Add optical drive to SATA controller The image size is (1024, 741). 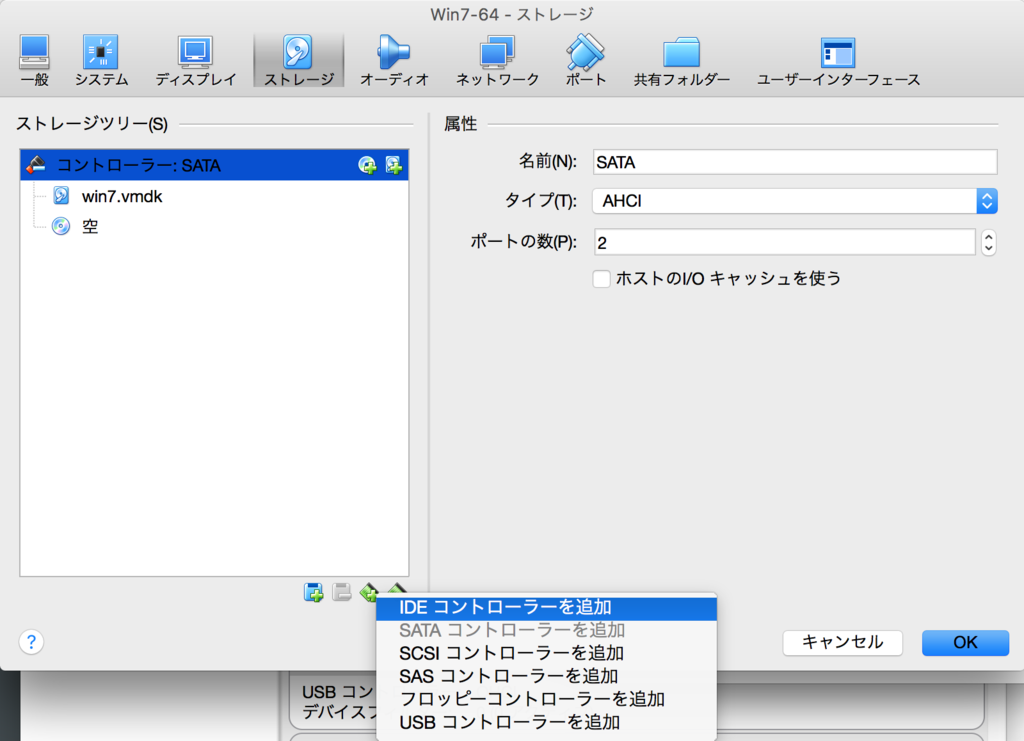367,165
